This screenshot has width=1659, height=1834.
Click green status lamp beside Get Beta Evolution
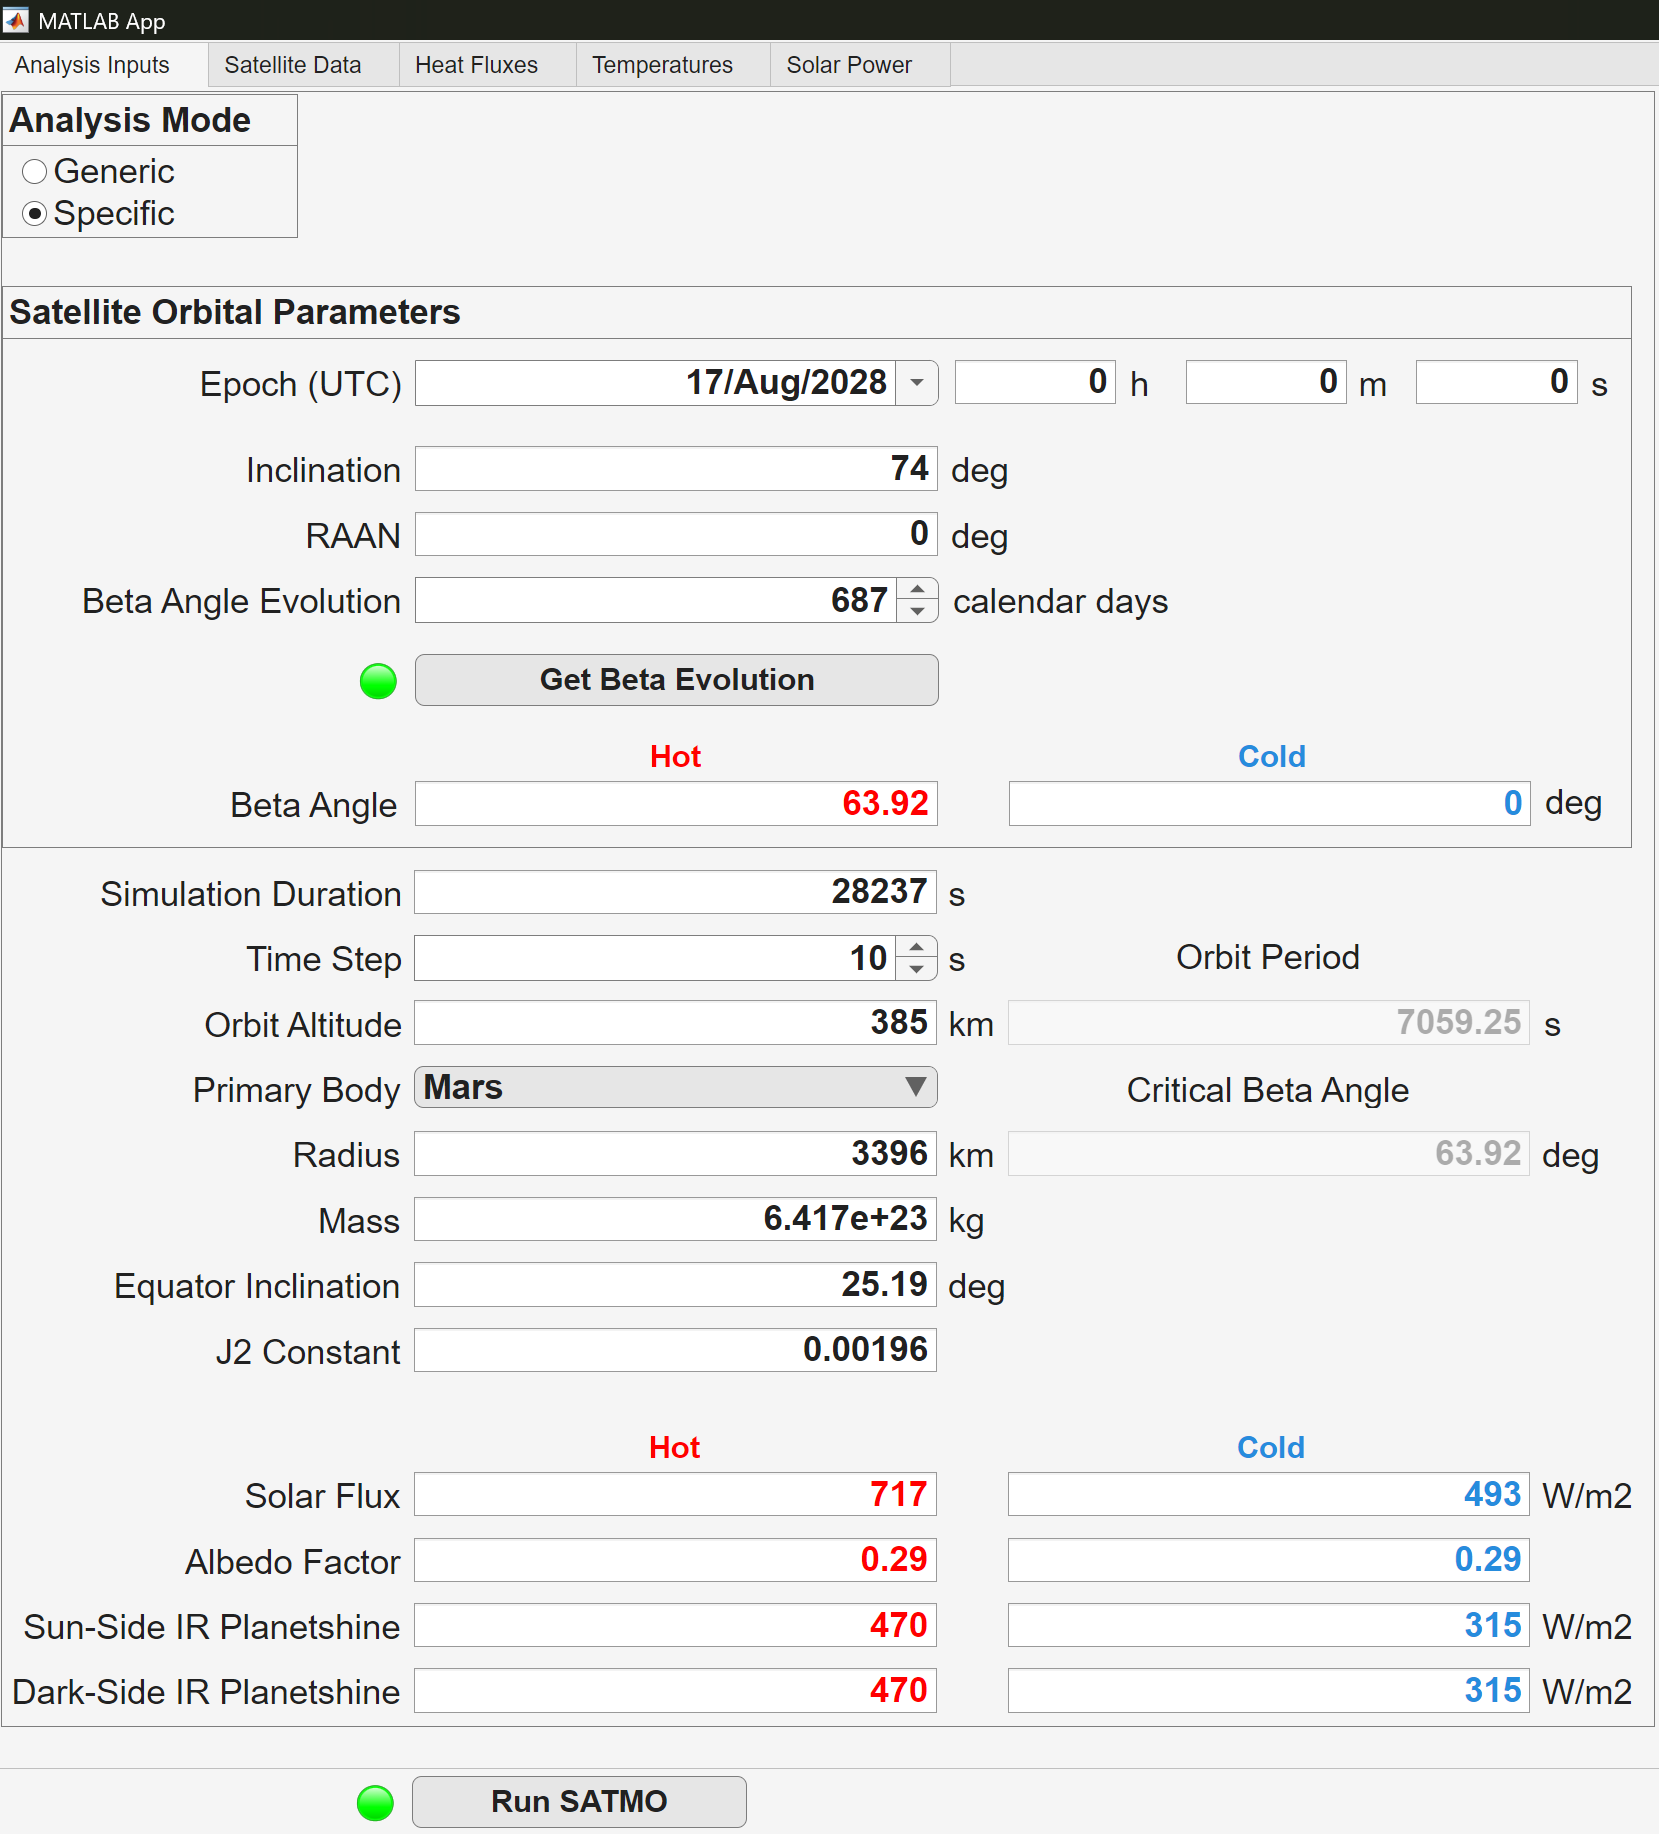(x=378, y=681)
